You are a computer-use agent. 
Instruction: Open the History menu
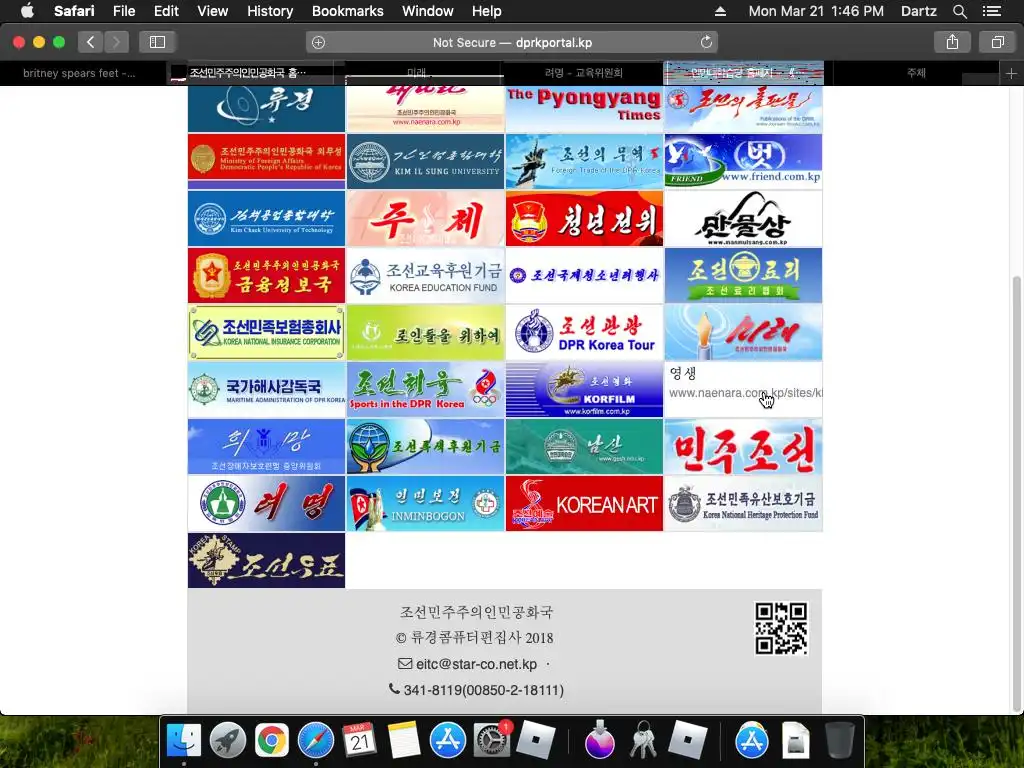[x=270, y=11]
